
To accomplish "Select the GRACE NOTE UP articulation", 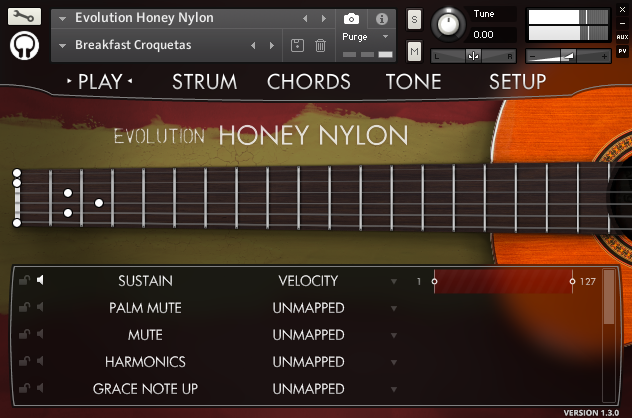I will tap(145, 388).
